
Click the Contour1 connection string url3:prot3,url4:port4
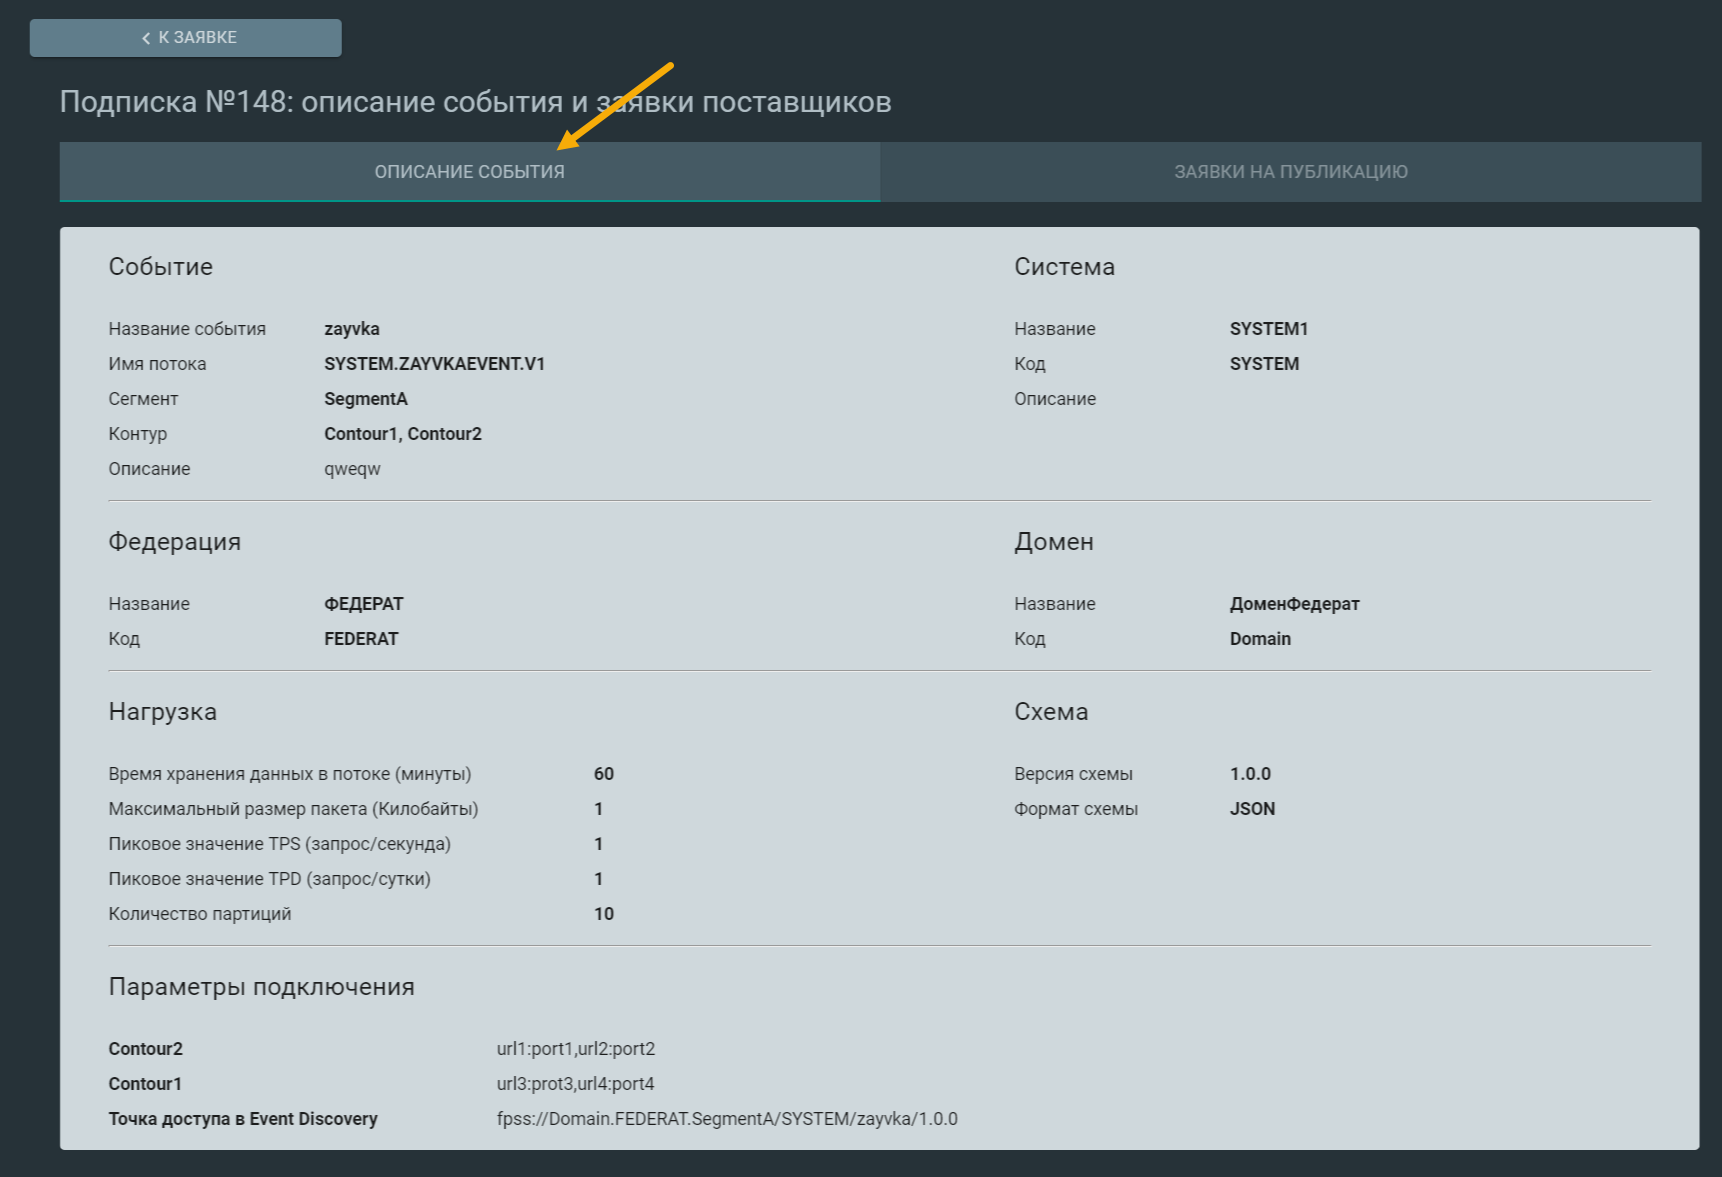[x=576, y=1084]
